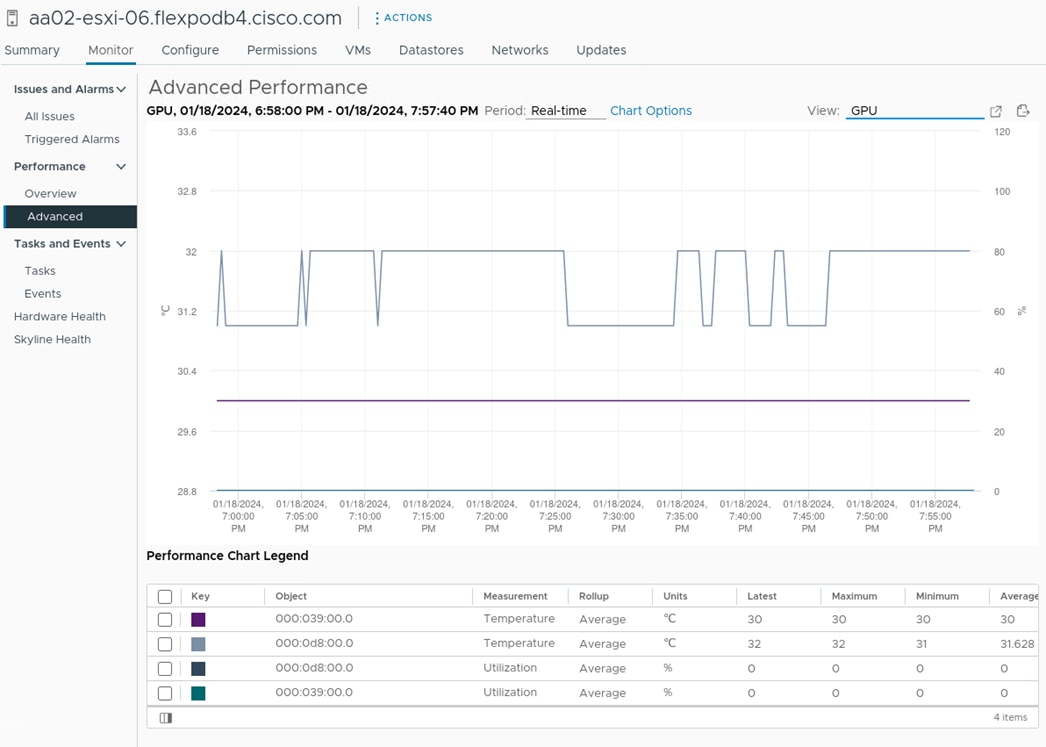The image size is (1046, 747).
Task: Open the Permissions tab
Action: tap(282, 50)
